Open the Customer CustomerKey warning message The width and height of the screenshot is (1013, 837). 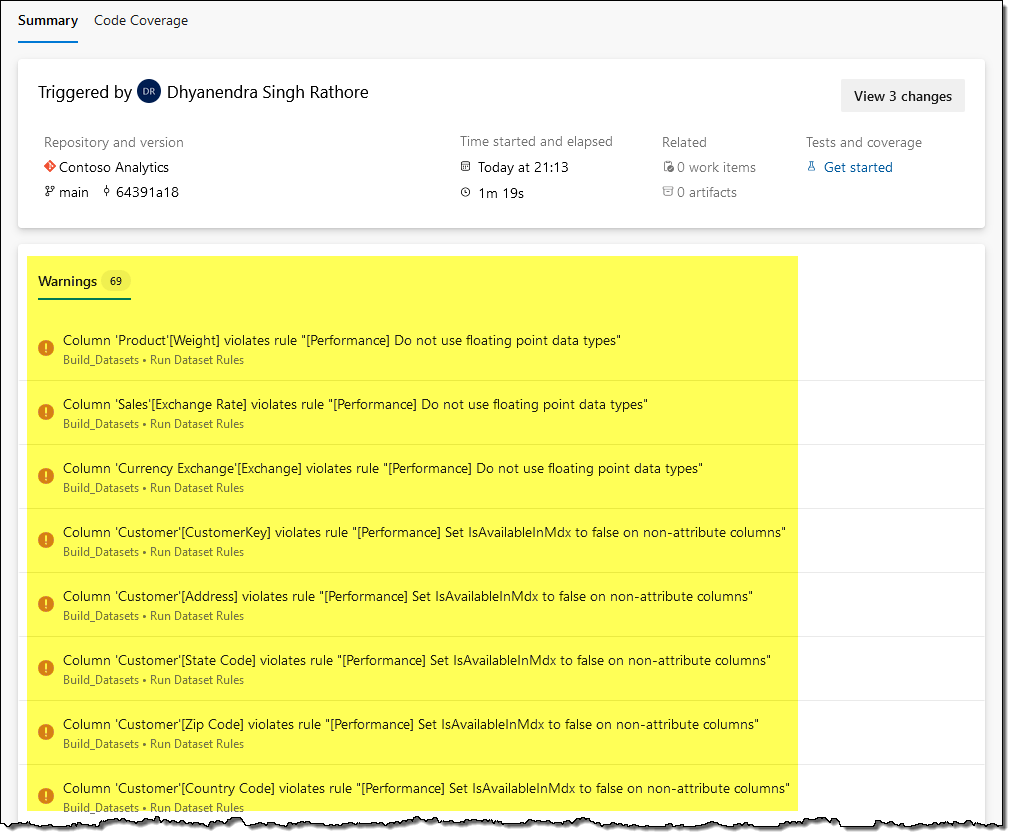pos(424,532)
